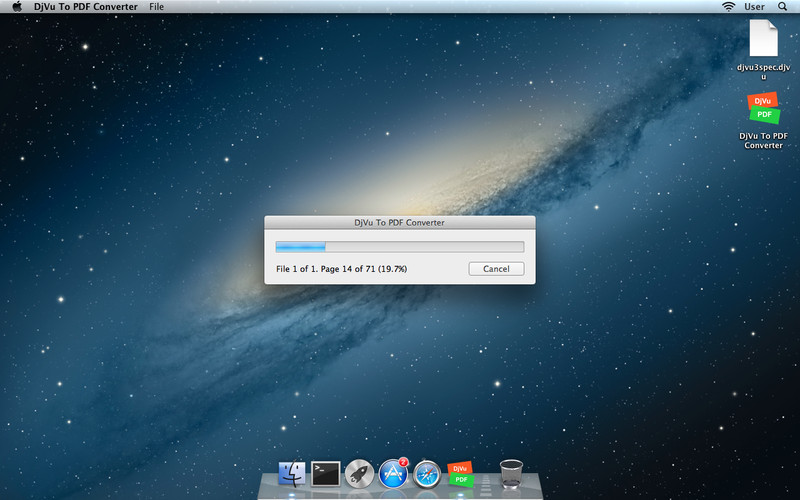Click the conversion progress bar
The image size is (800, 500).
click(399, 247)
